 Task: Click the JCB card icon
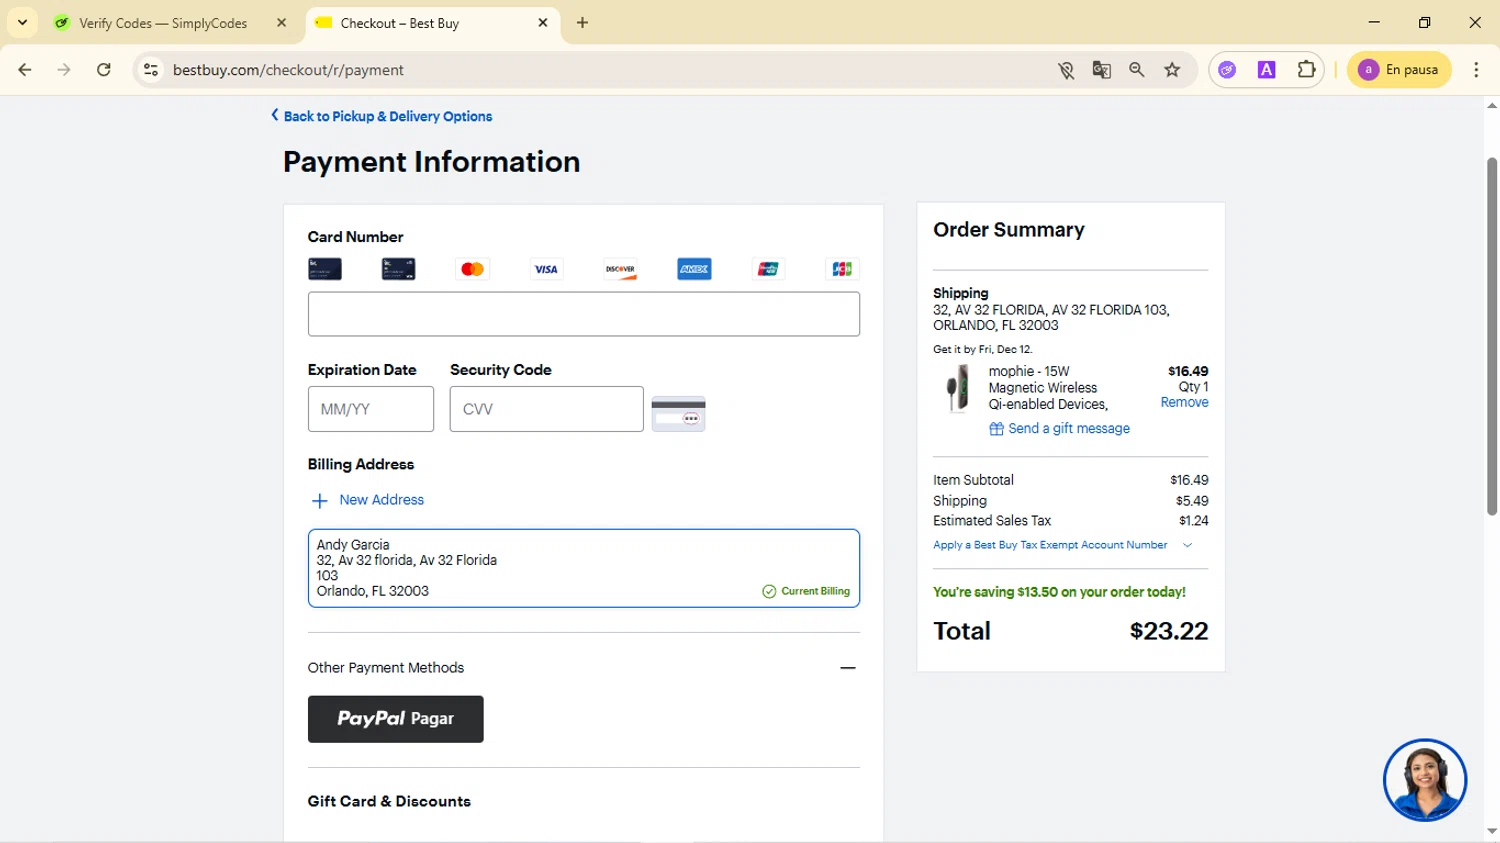click(x=842, y=269)
